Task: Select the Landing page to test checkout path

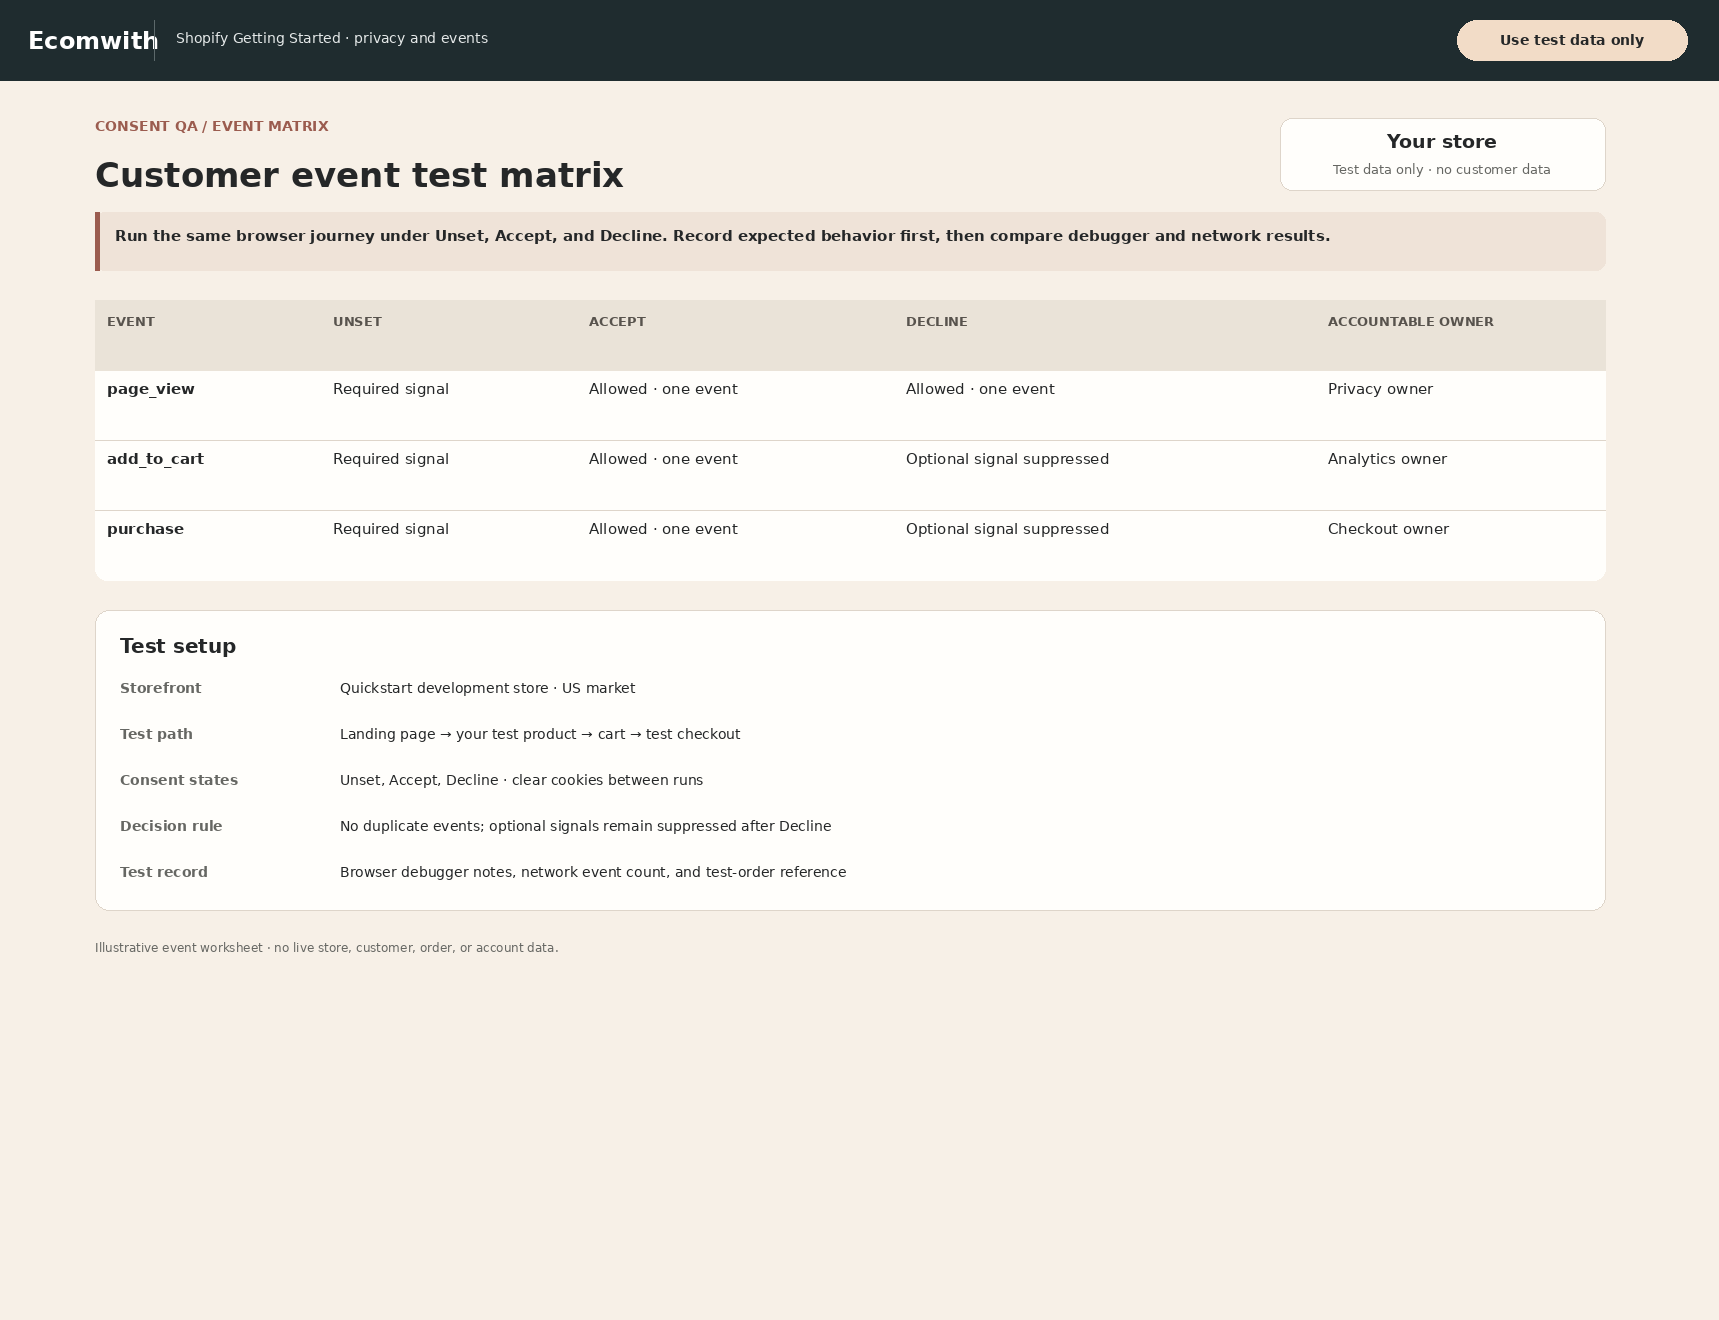Action: click(540, 734)
